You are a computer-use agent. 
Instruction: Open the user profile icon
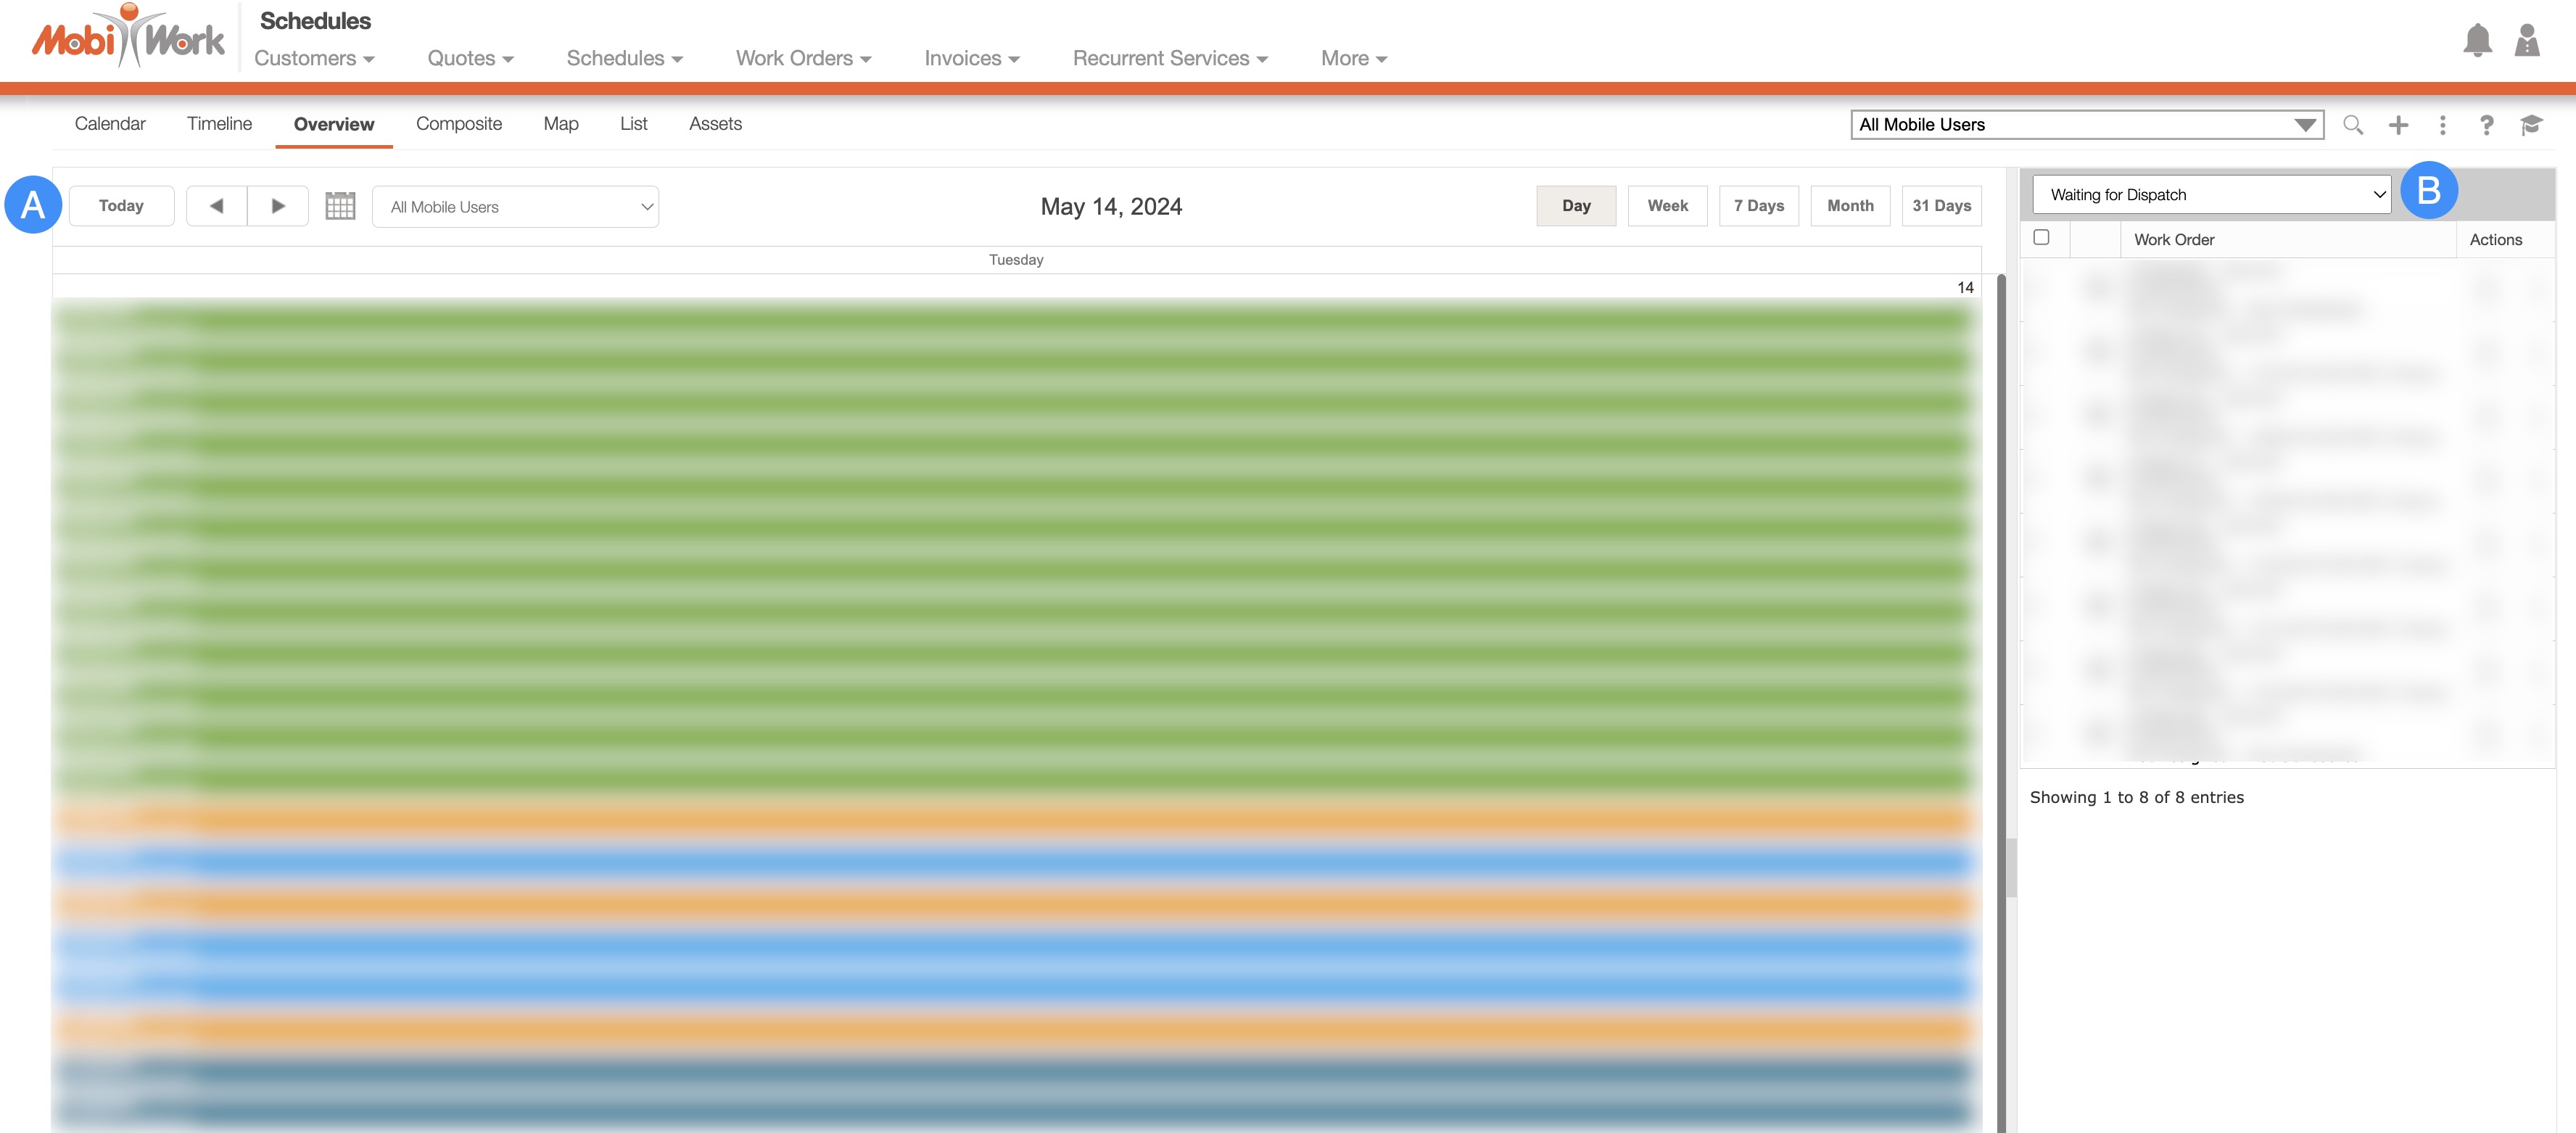coord(2526,40)
